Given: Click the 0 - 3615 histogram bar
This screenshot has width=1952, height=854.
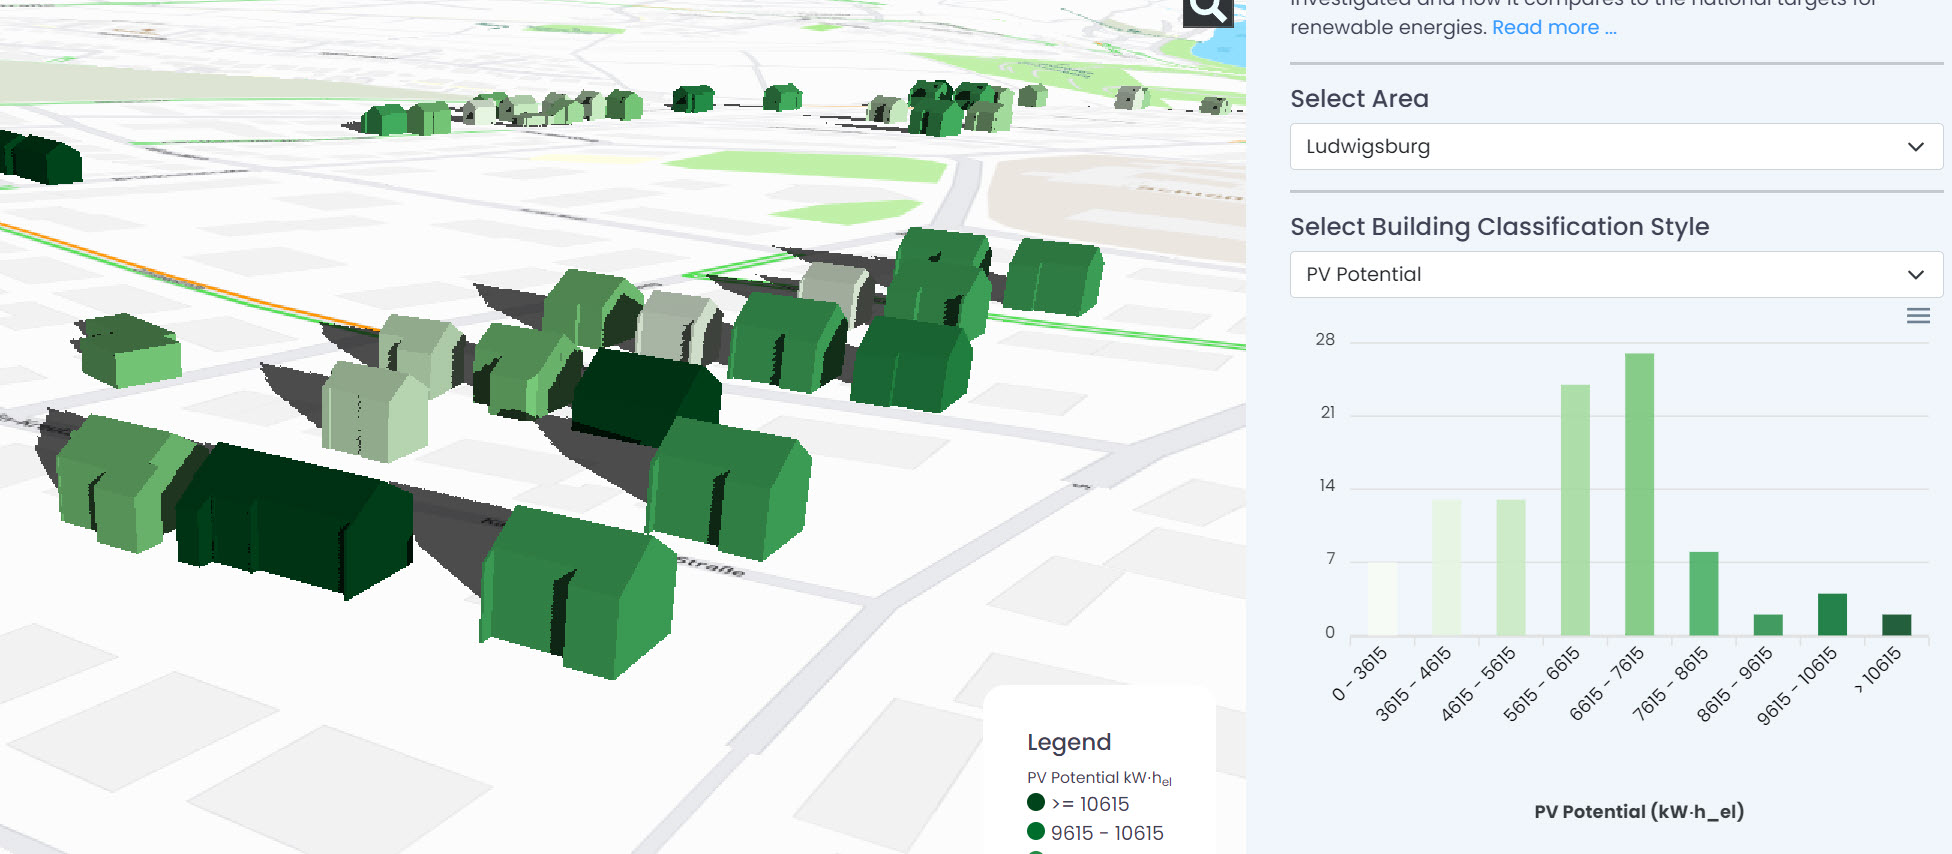Looking at the screenshot, I should (1382, 599).
